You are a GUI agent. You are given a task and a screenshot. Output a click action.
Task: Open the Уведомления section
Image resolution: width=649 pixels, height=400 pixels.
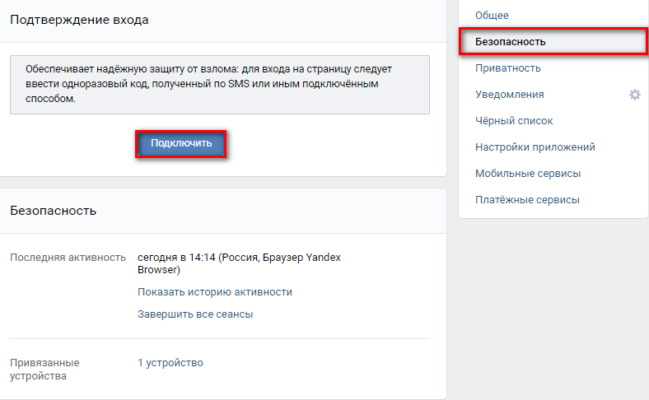click(x=509, y=94)
